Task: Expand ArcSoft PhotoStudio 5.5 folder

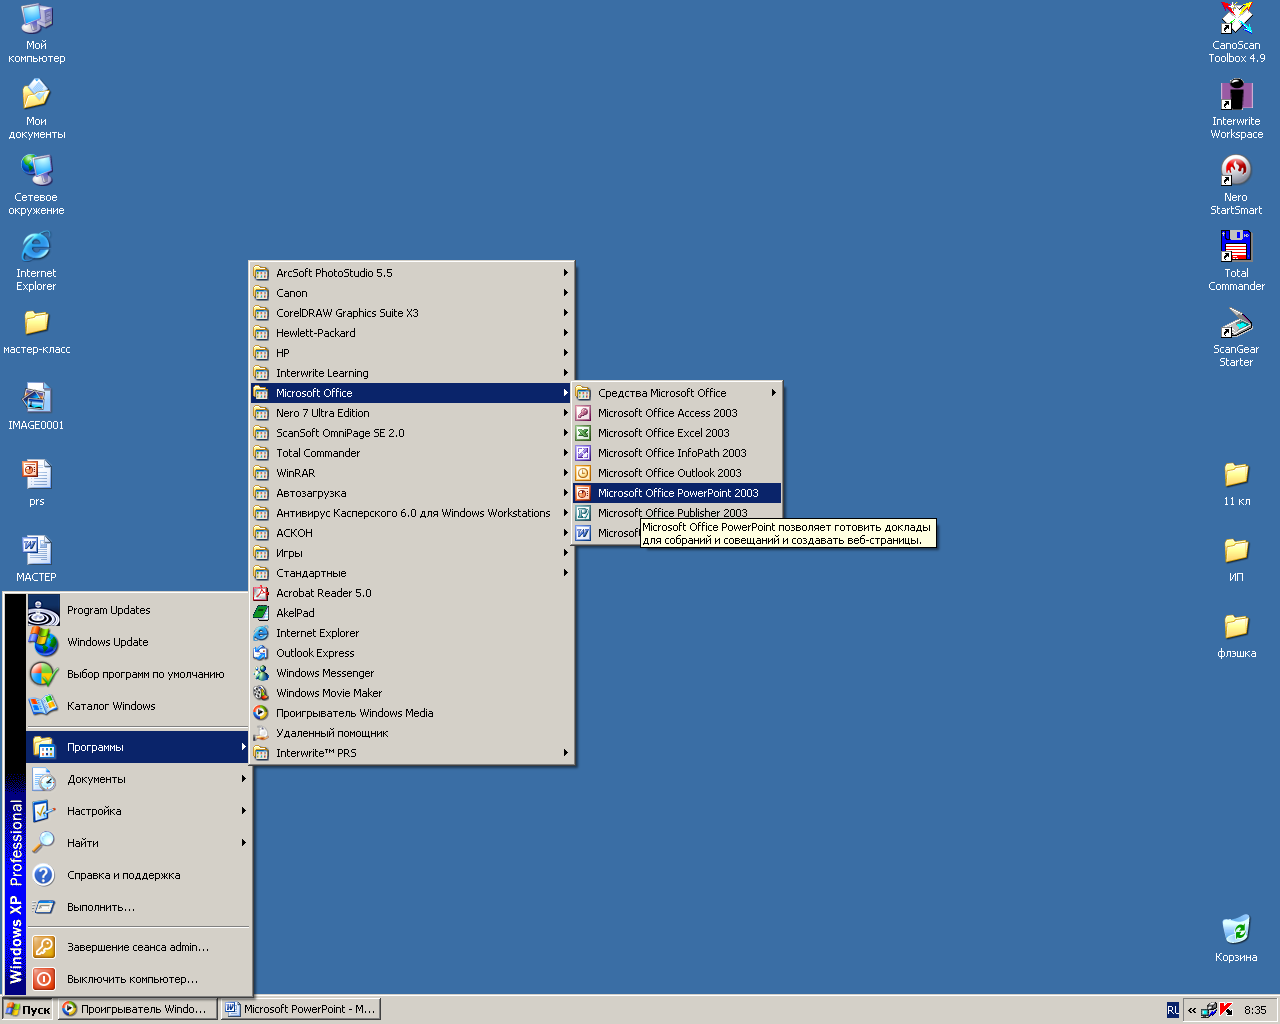Action: [411, 273]
